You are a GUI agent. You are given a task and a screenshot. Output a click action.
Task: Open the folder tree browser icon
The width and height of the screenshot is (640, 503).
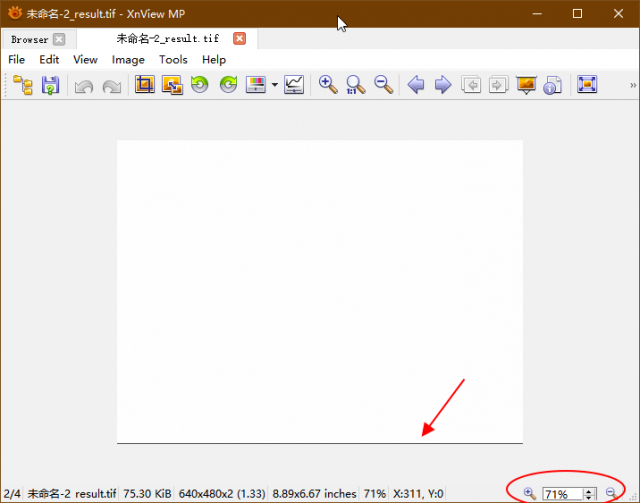click(x=23, y=85)
